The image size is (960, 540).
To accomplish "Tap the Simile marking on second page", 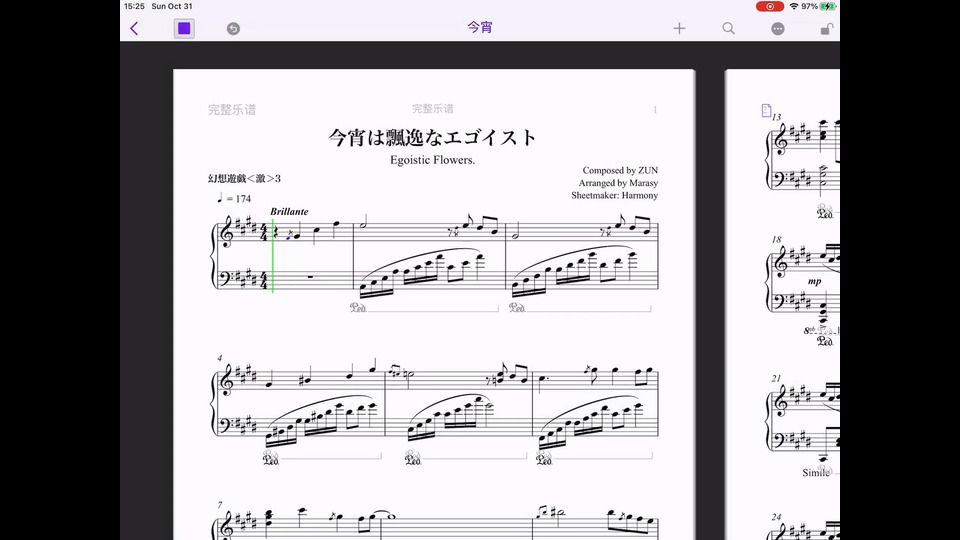I will 816,473.
